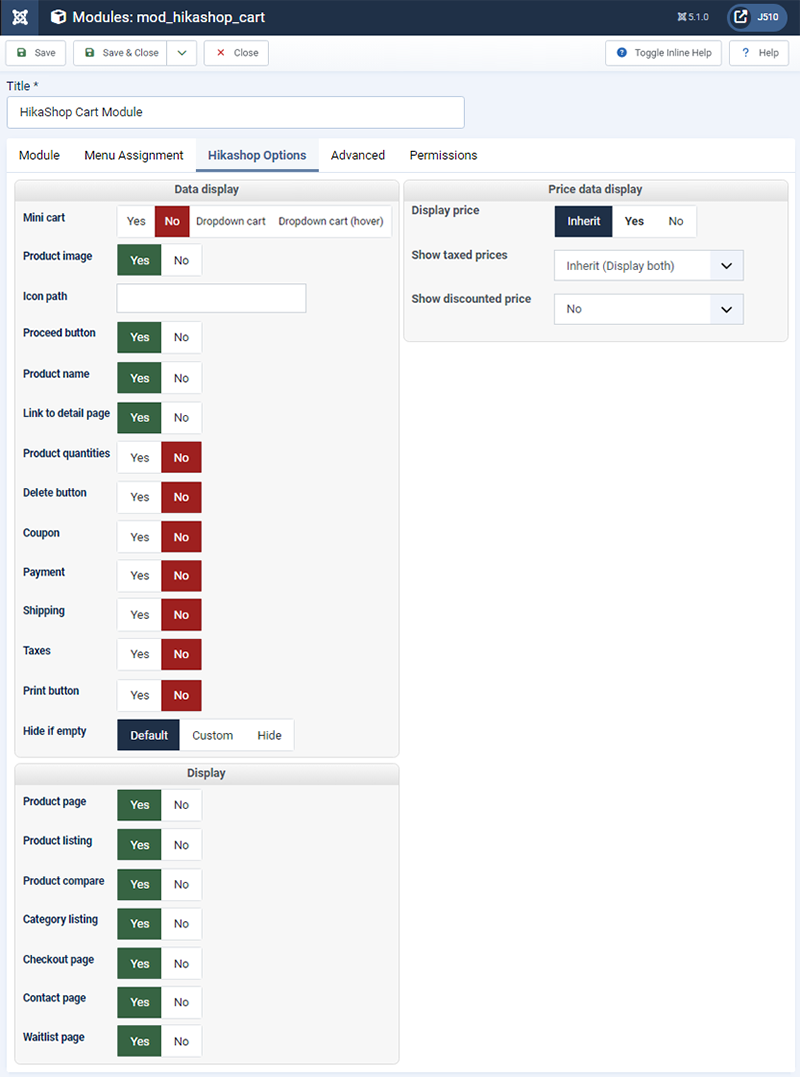Viewport: 800px width, 1077px height.
Task: Set Display price to Inherit
Action: coord(584,221)
